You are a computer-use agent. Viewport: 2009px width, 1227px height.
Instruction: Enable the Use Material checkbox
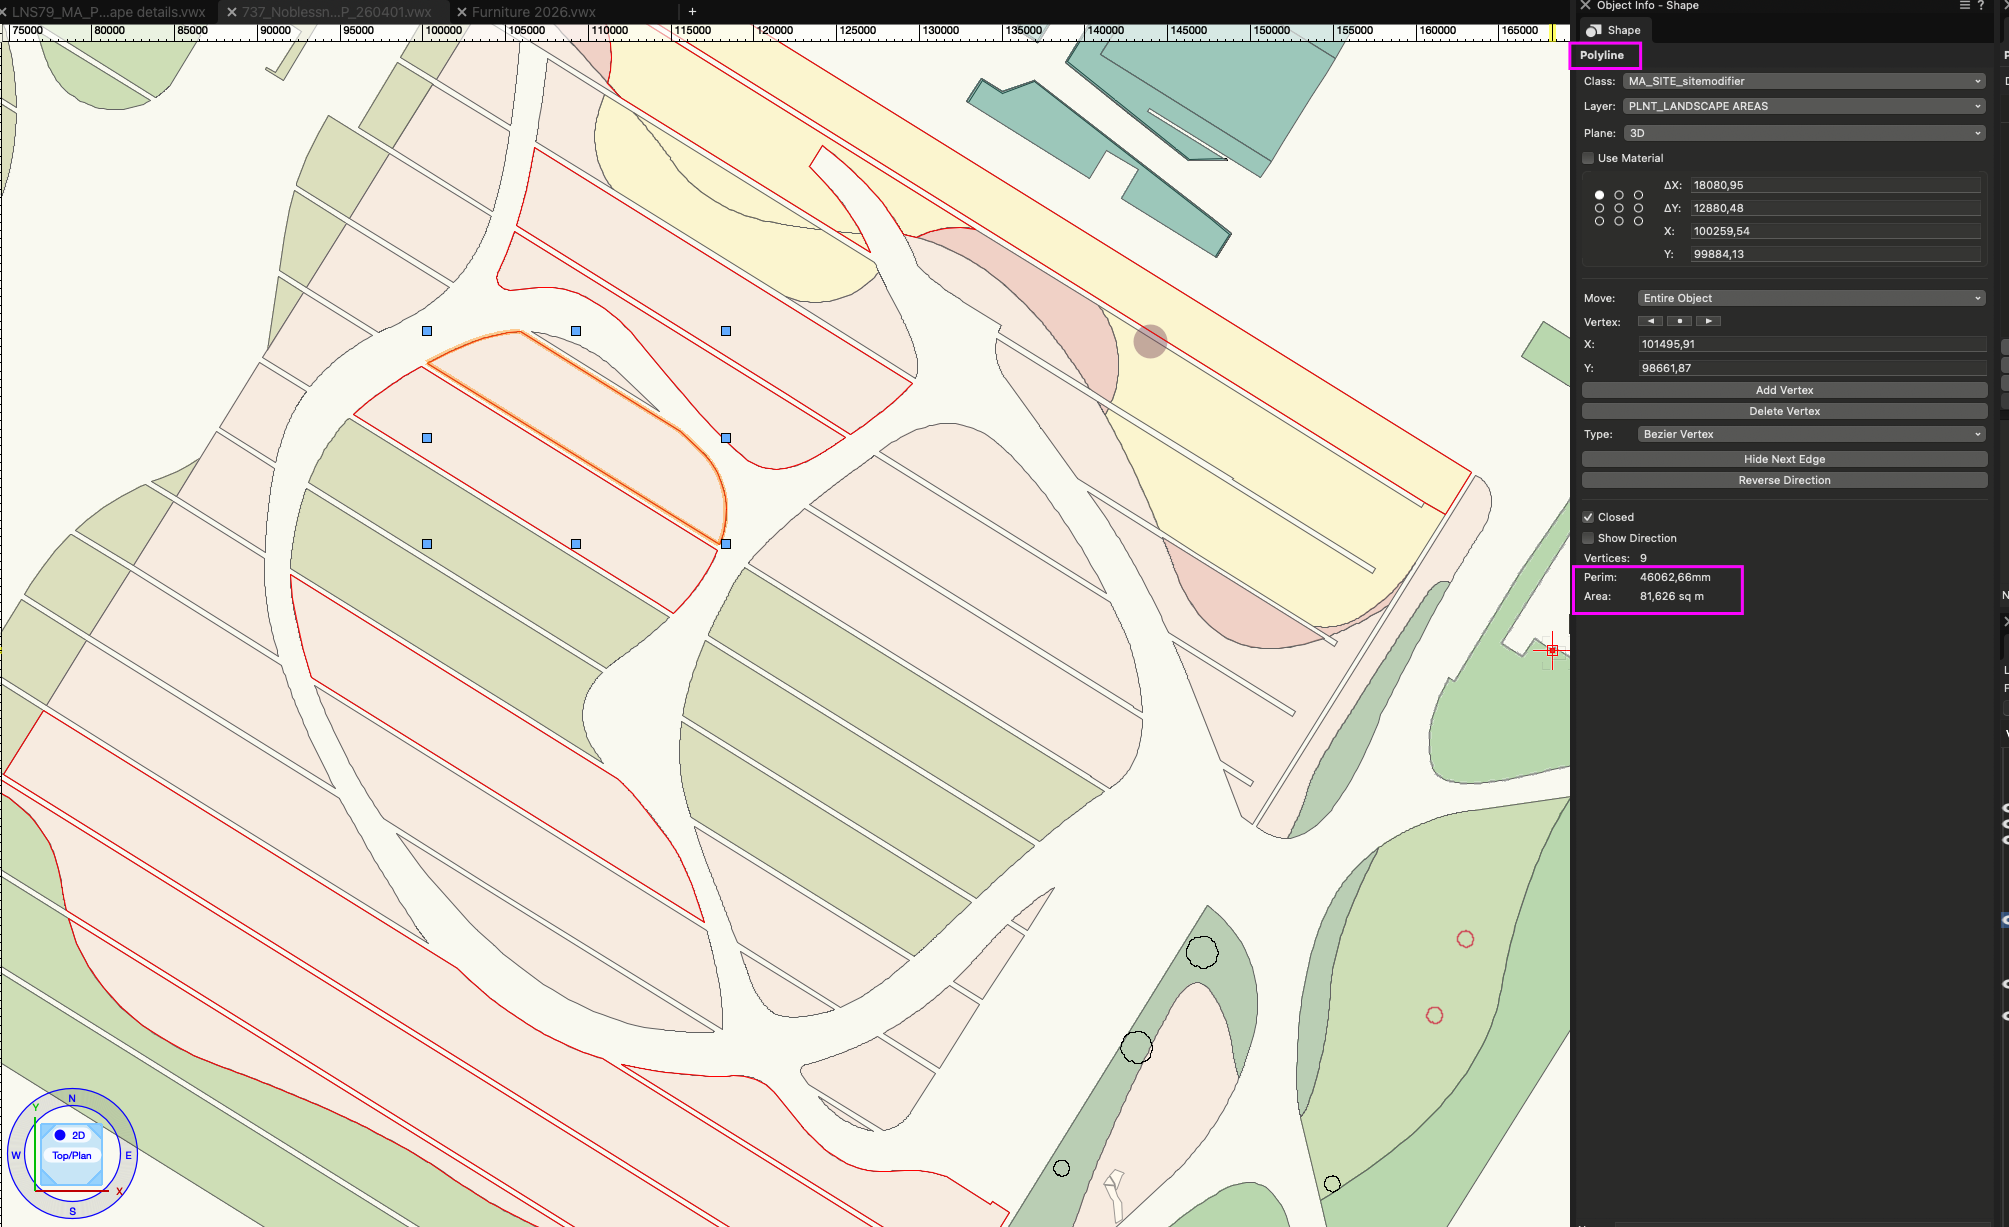[1588, 158]
